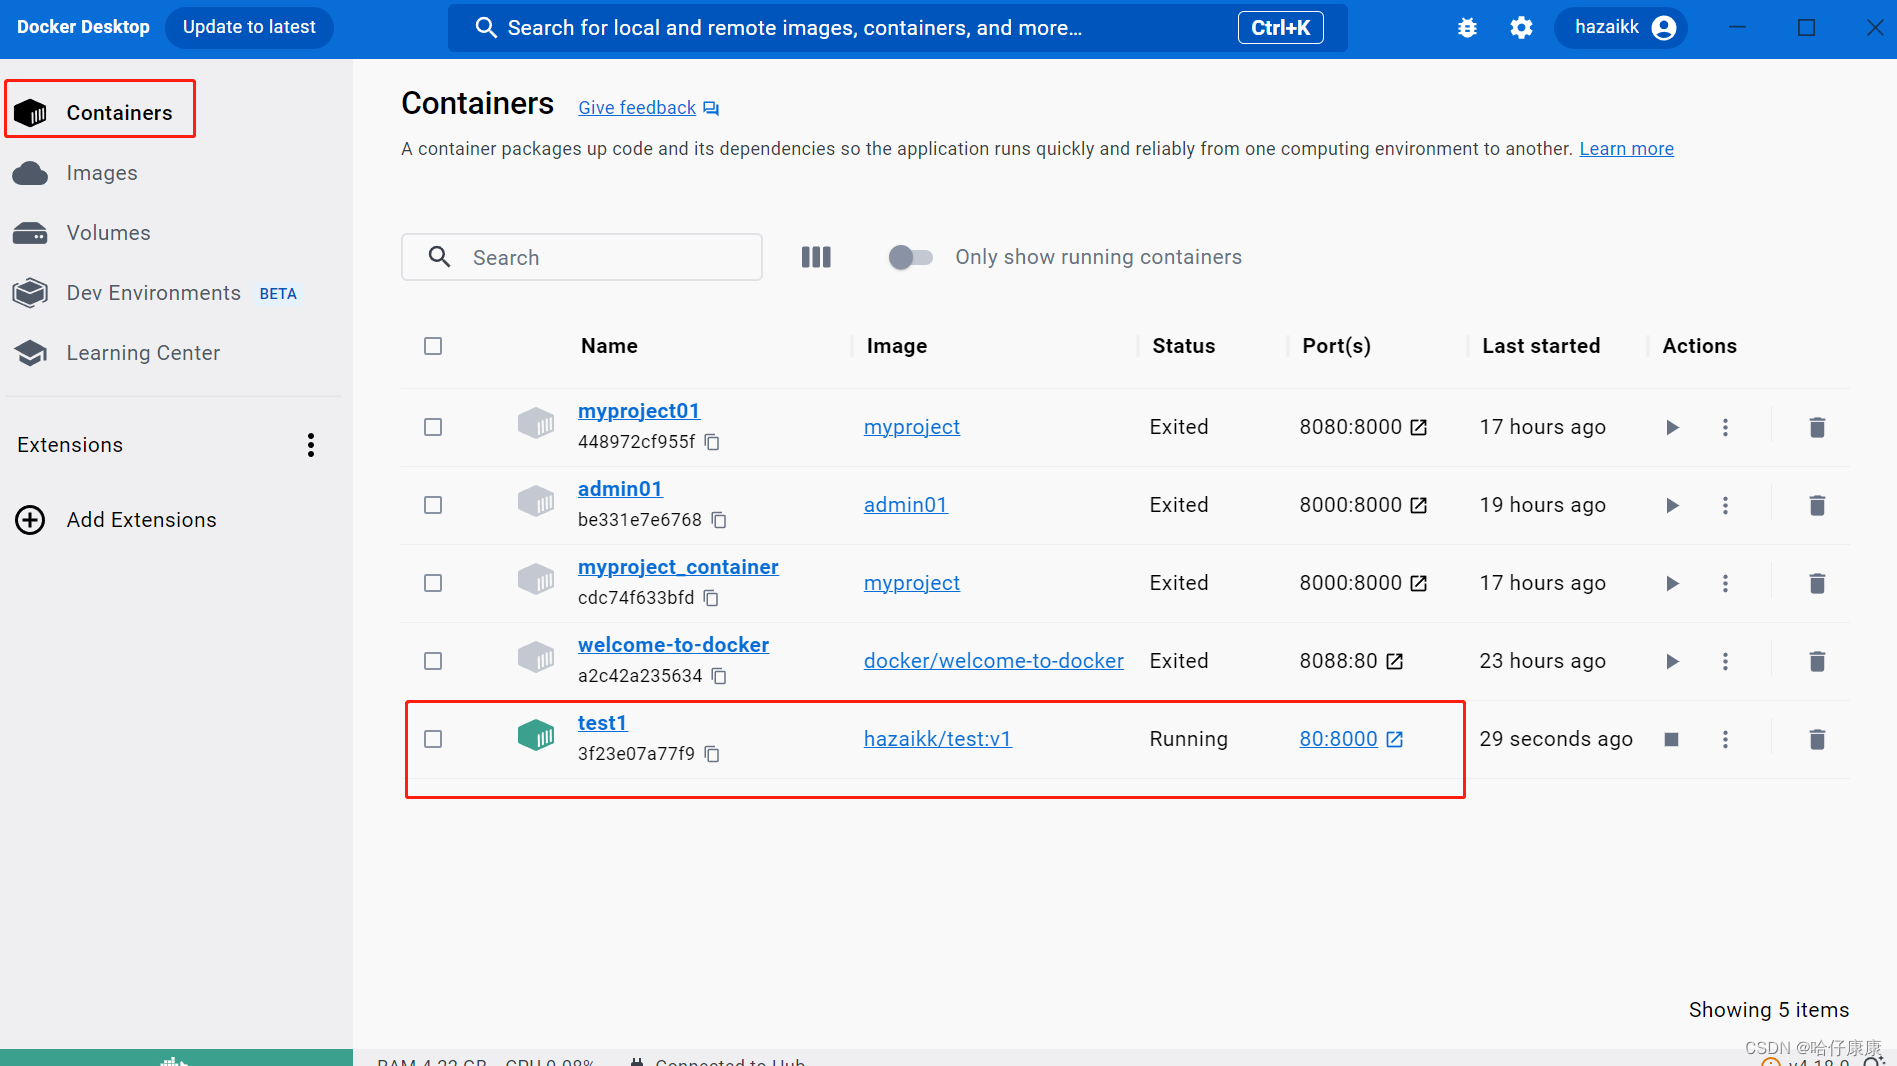Delete the myproject_container container

pos(1817,583)
